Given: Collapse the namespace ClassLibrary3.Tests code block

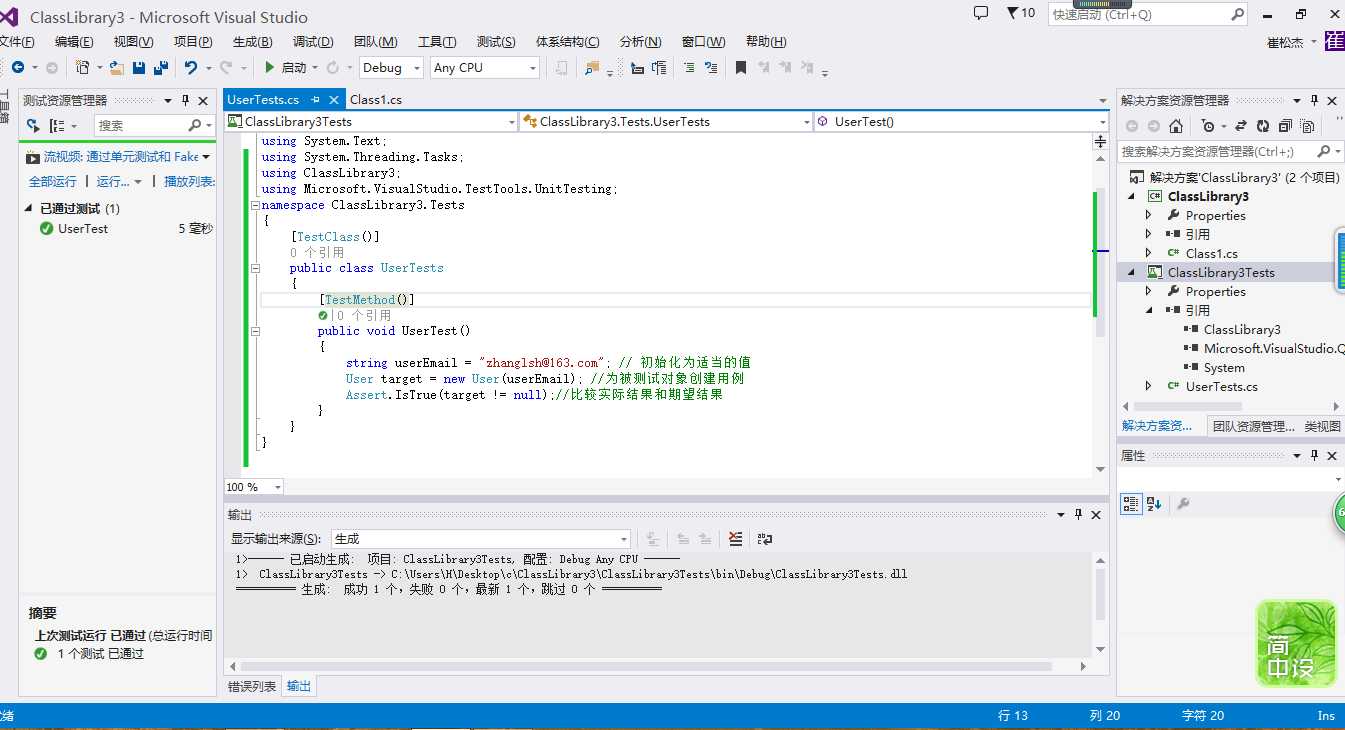Looking at the screenshot, I should click(255, 205).
